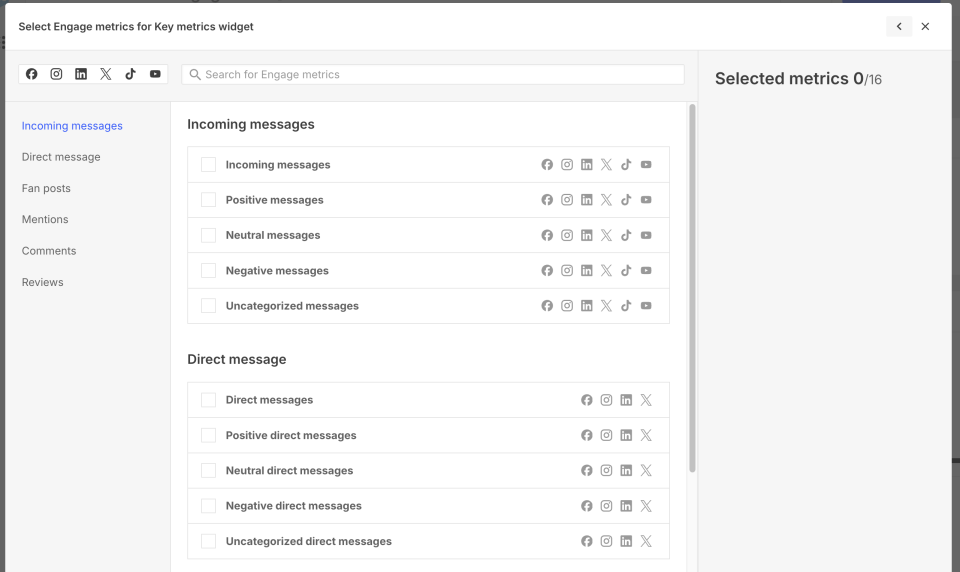Click Facebook icon in Negative messages row
The image size is (960, 572).
(x=547, y=271)
